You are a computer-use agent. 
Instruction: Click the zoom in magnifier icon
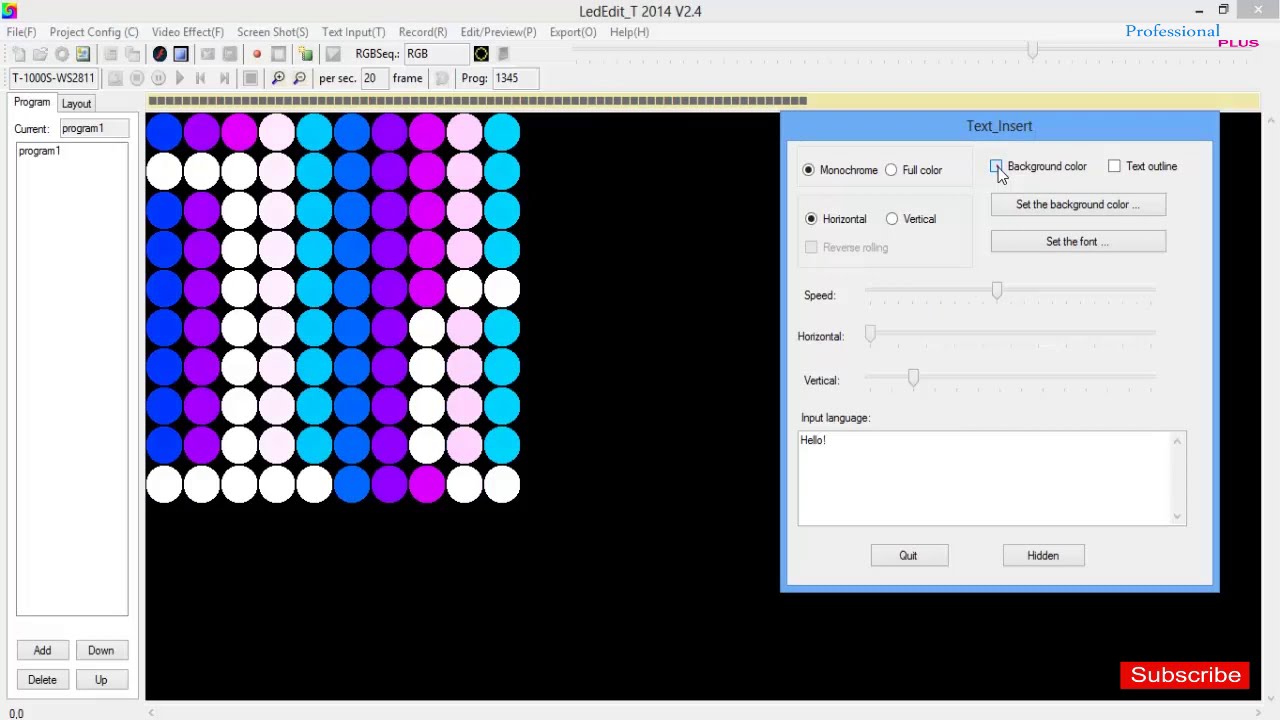pyautogui.click(x=278, y=78)
